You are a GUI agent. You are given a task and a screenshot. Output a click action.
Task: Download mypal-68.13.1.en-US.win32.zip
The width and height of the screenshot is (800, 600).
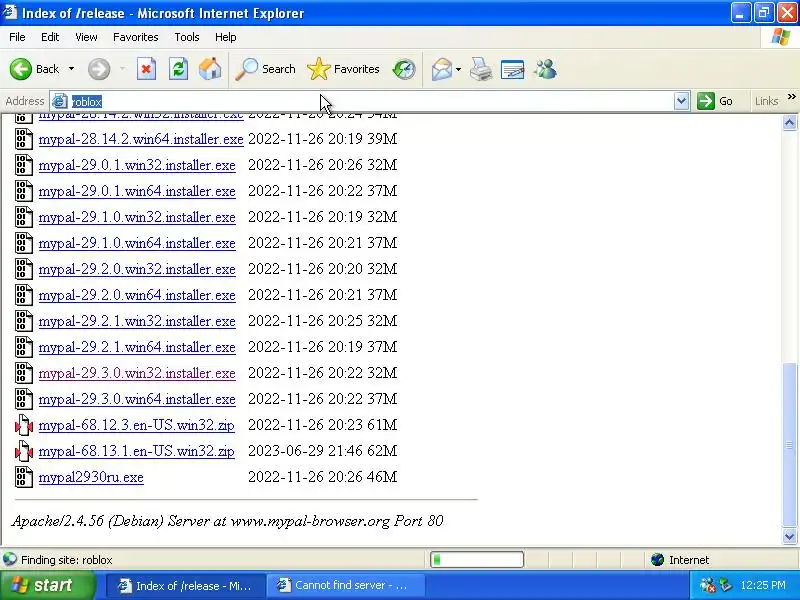coord(137,452)
